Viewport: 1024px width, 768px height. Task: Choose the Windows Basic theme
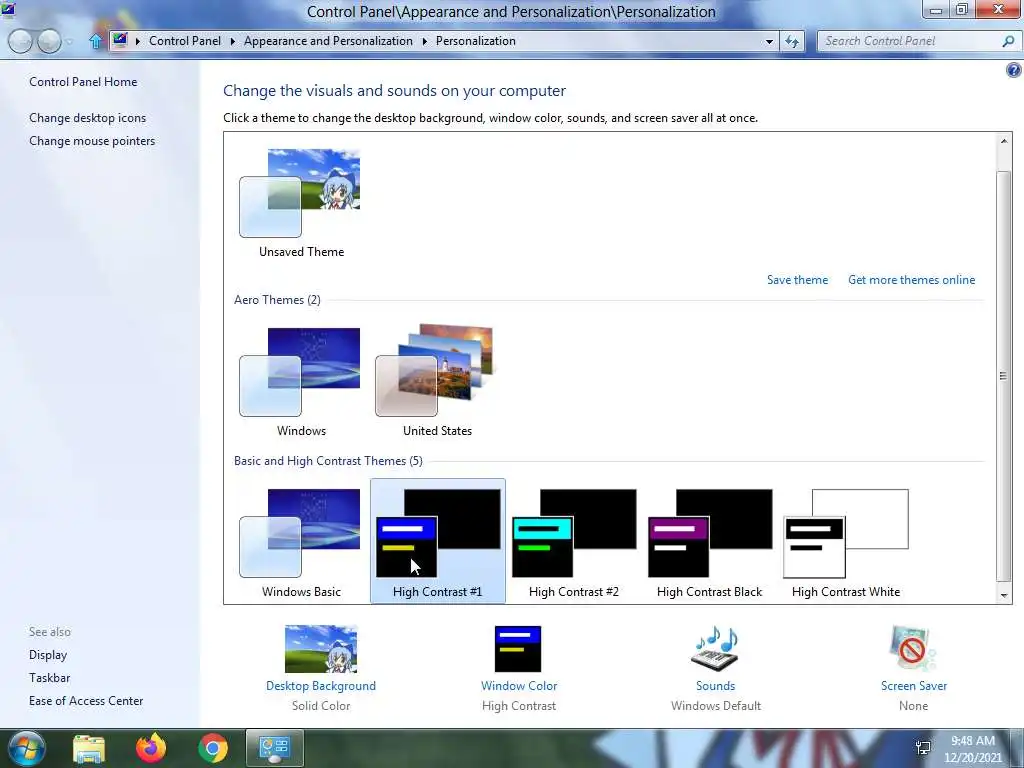300,533
